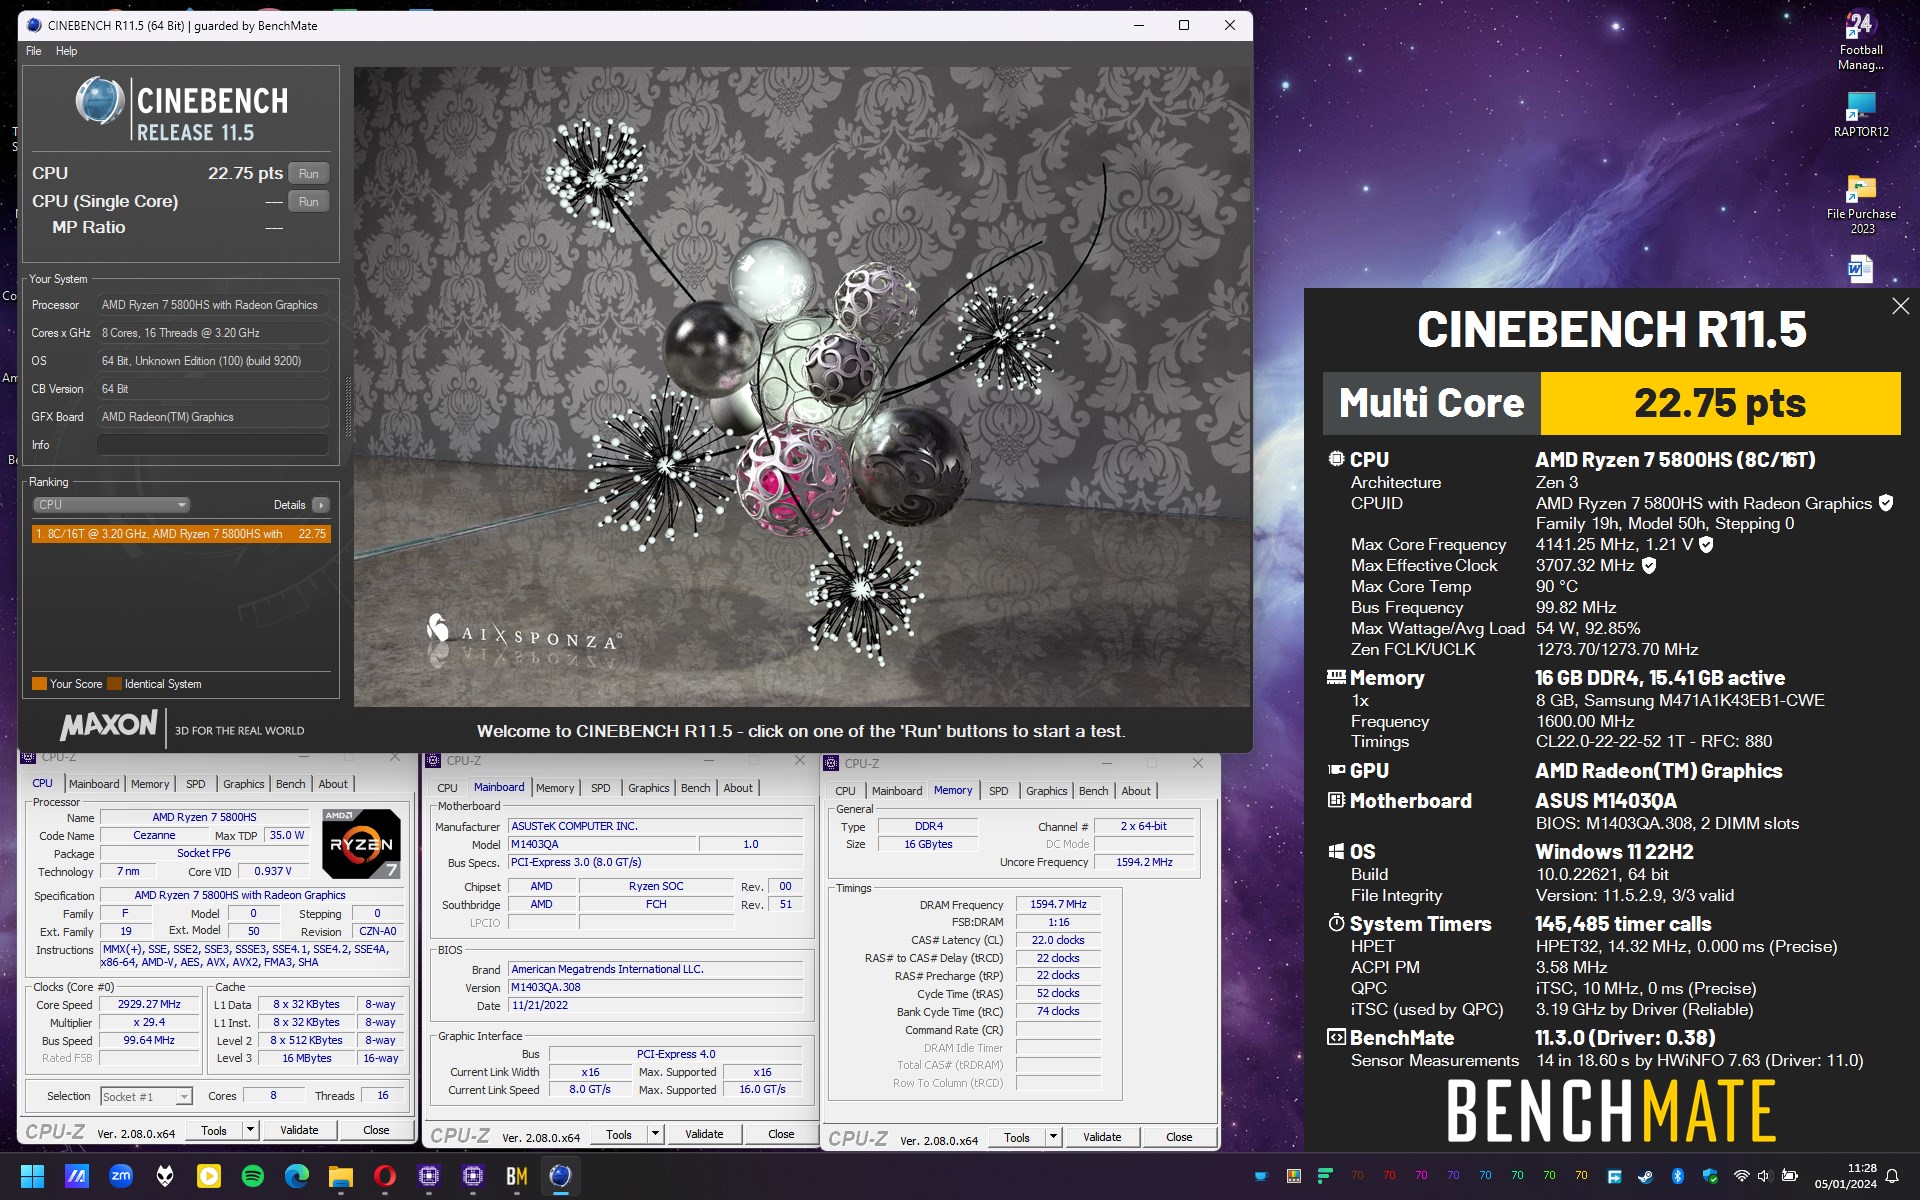Select Football Manager 24 desktop icon
Image resolution: width=1920 pixels, height=1200 pixels.
pyautogui.click(x=1861, y=40)
